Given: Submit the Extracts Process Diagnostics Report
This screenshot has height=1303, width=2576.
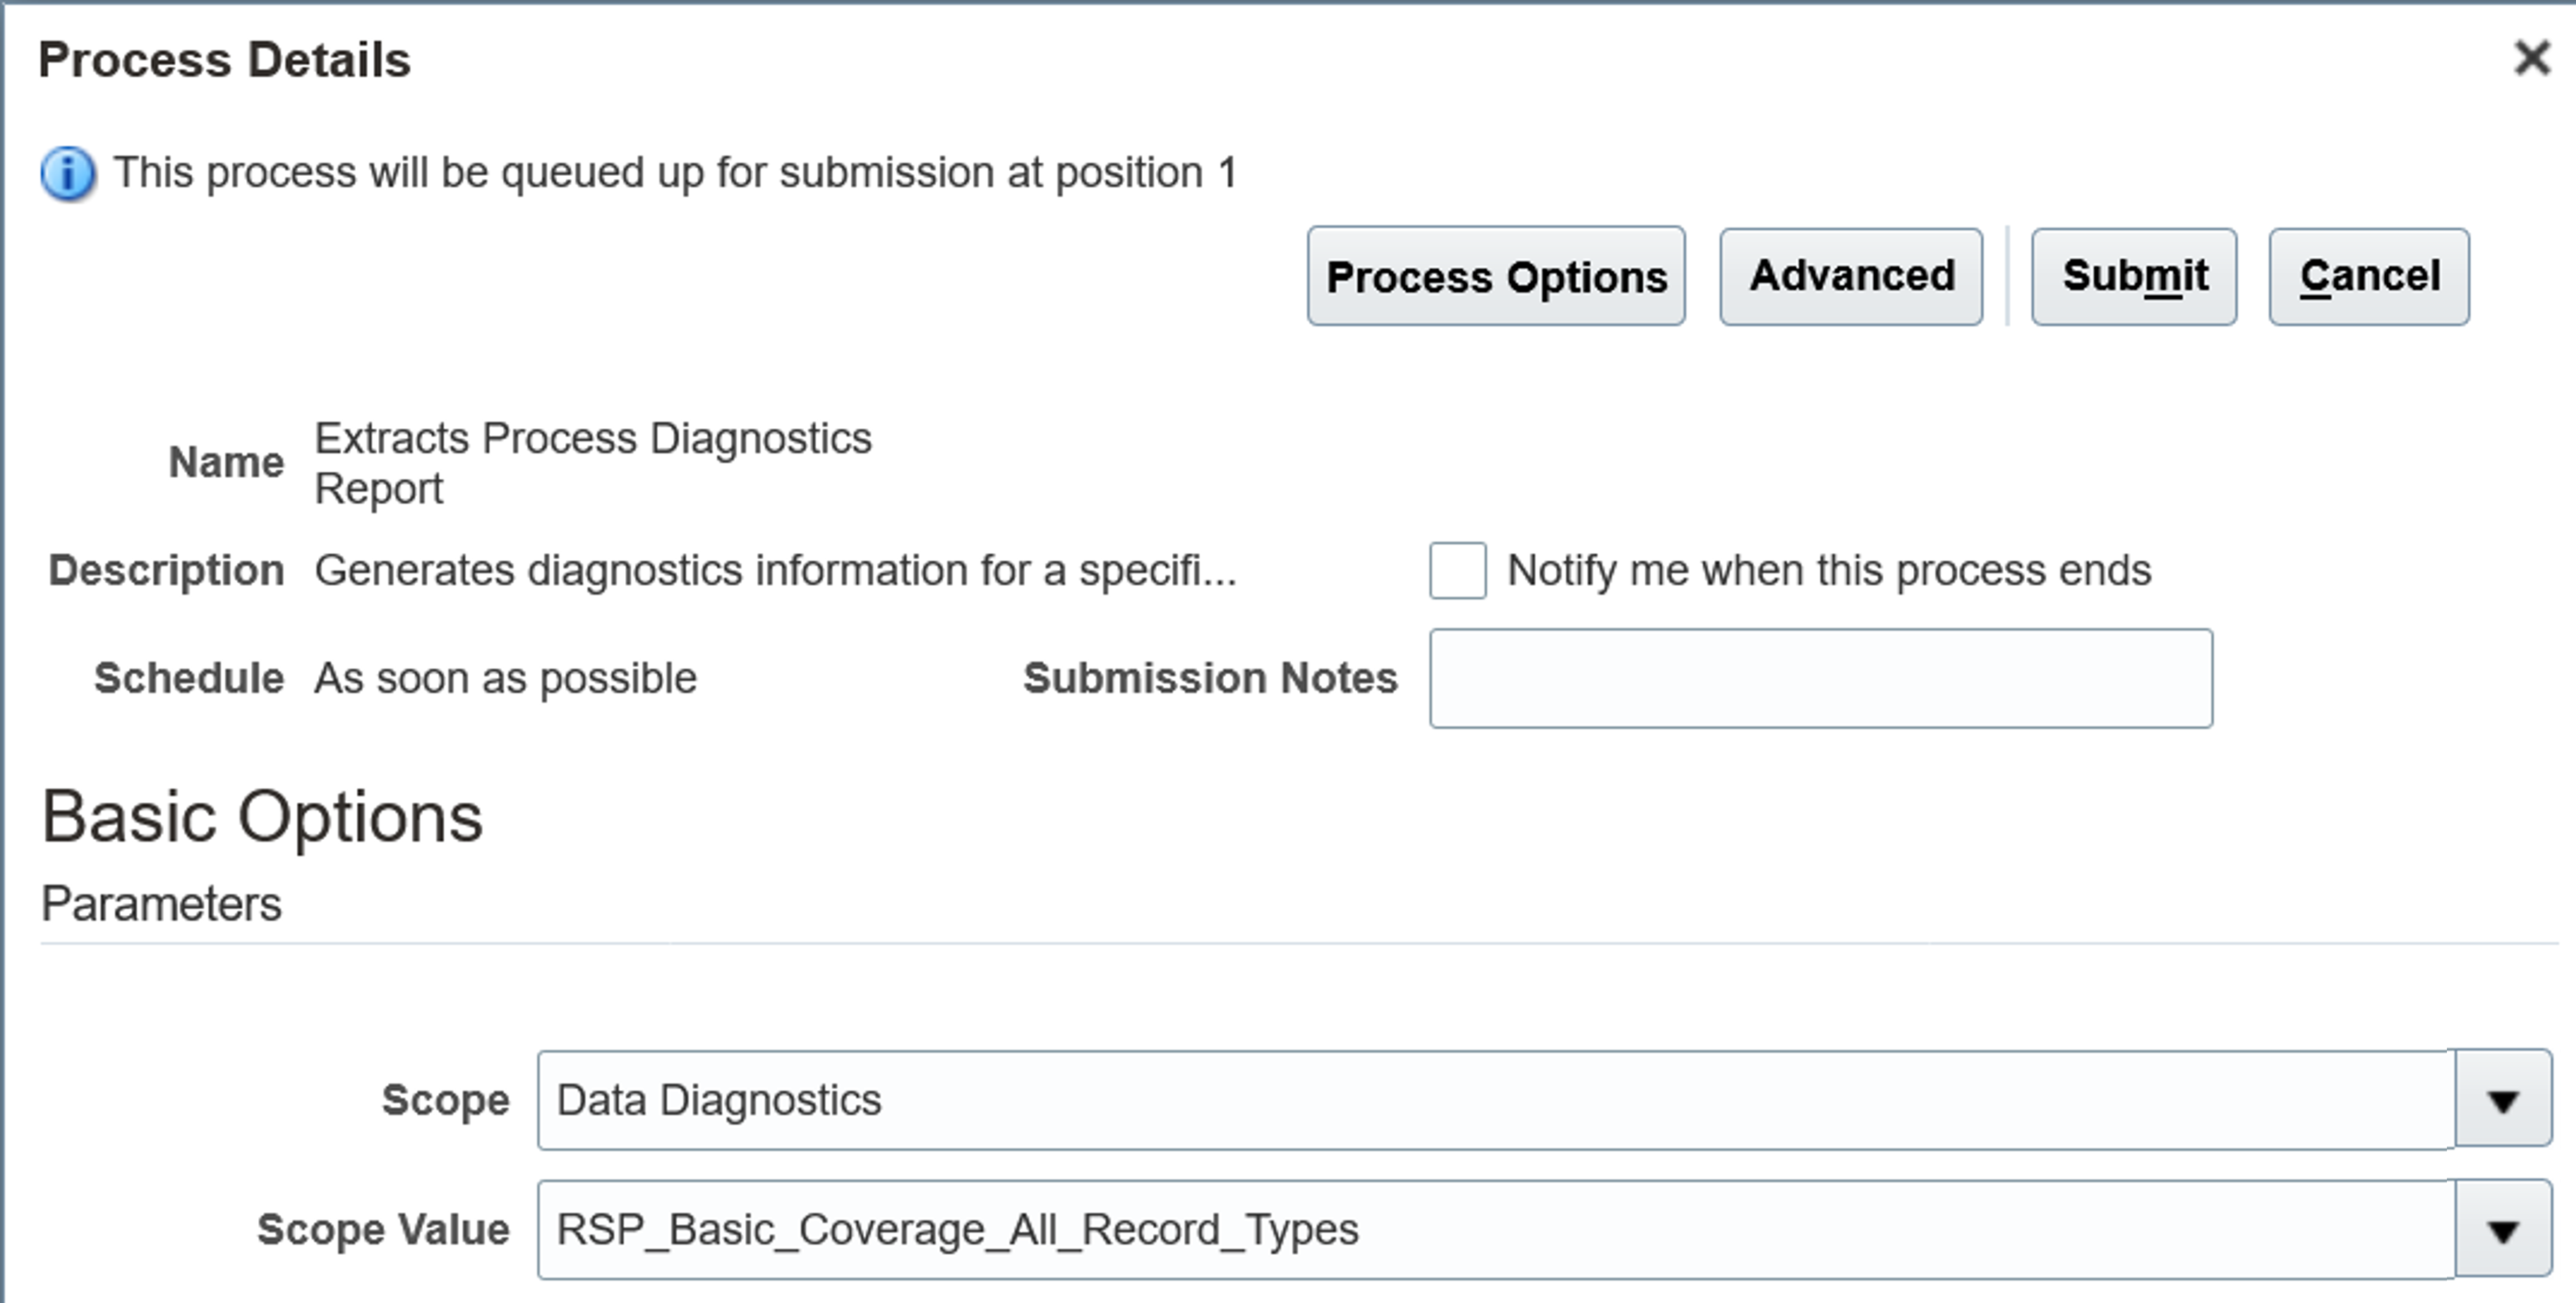Looking at the screenshot, I should (2134, 276).
